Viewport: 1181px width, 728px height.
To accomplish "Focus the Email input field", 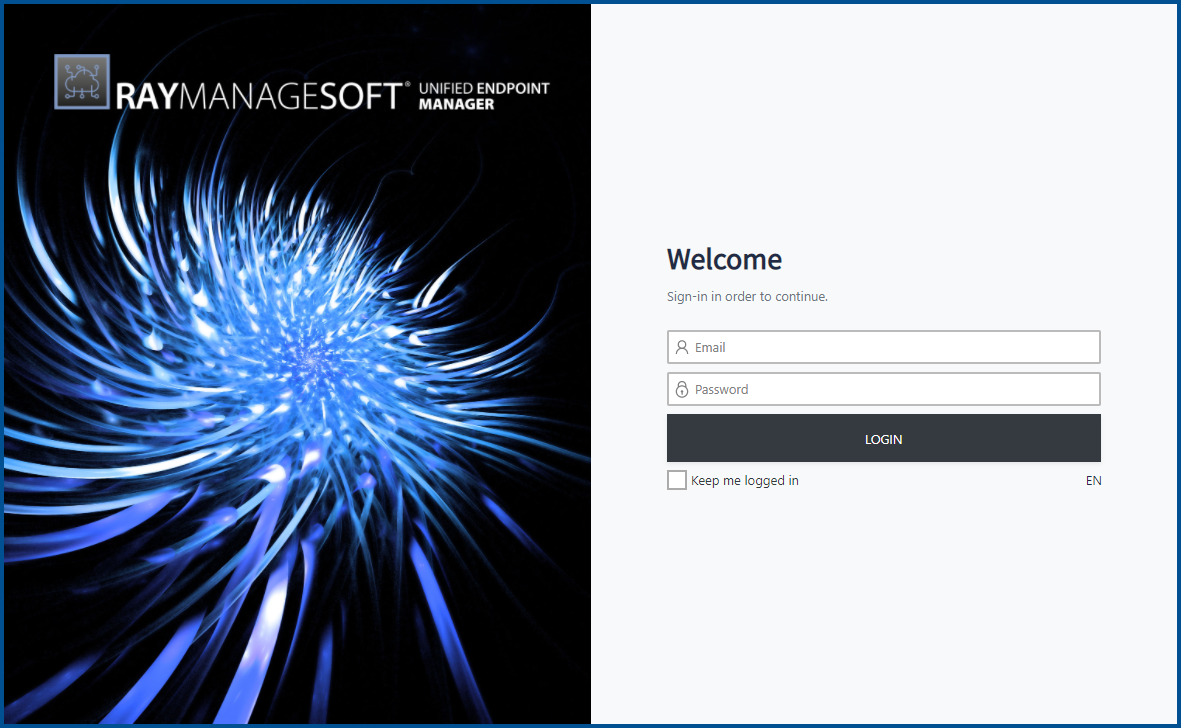I will click(x=883, y=346).
